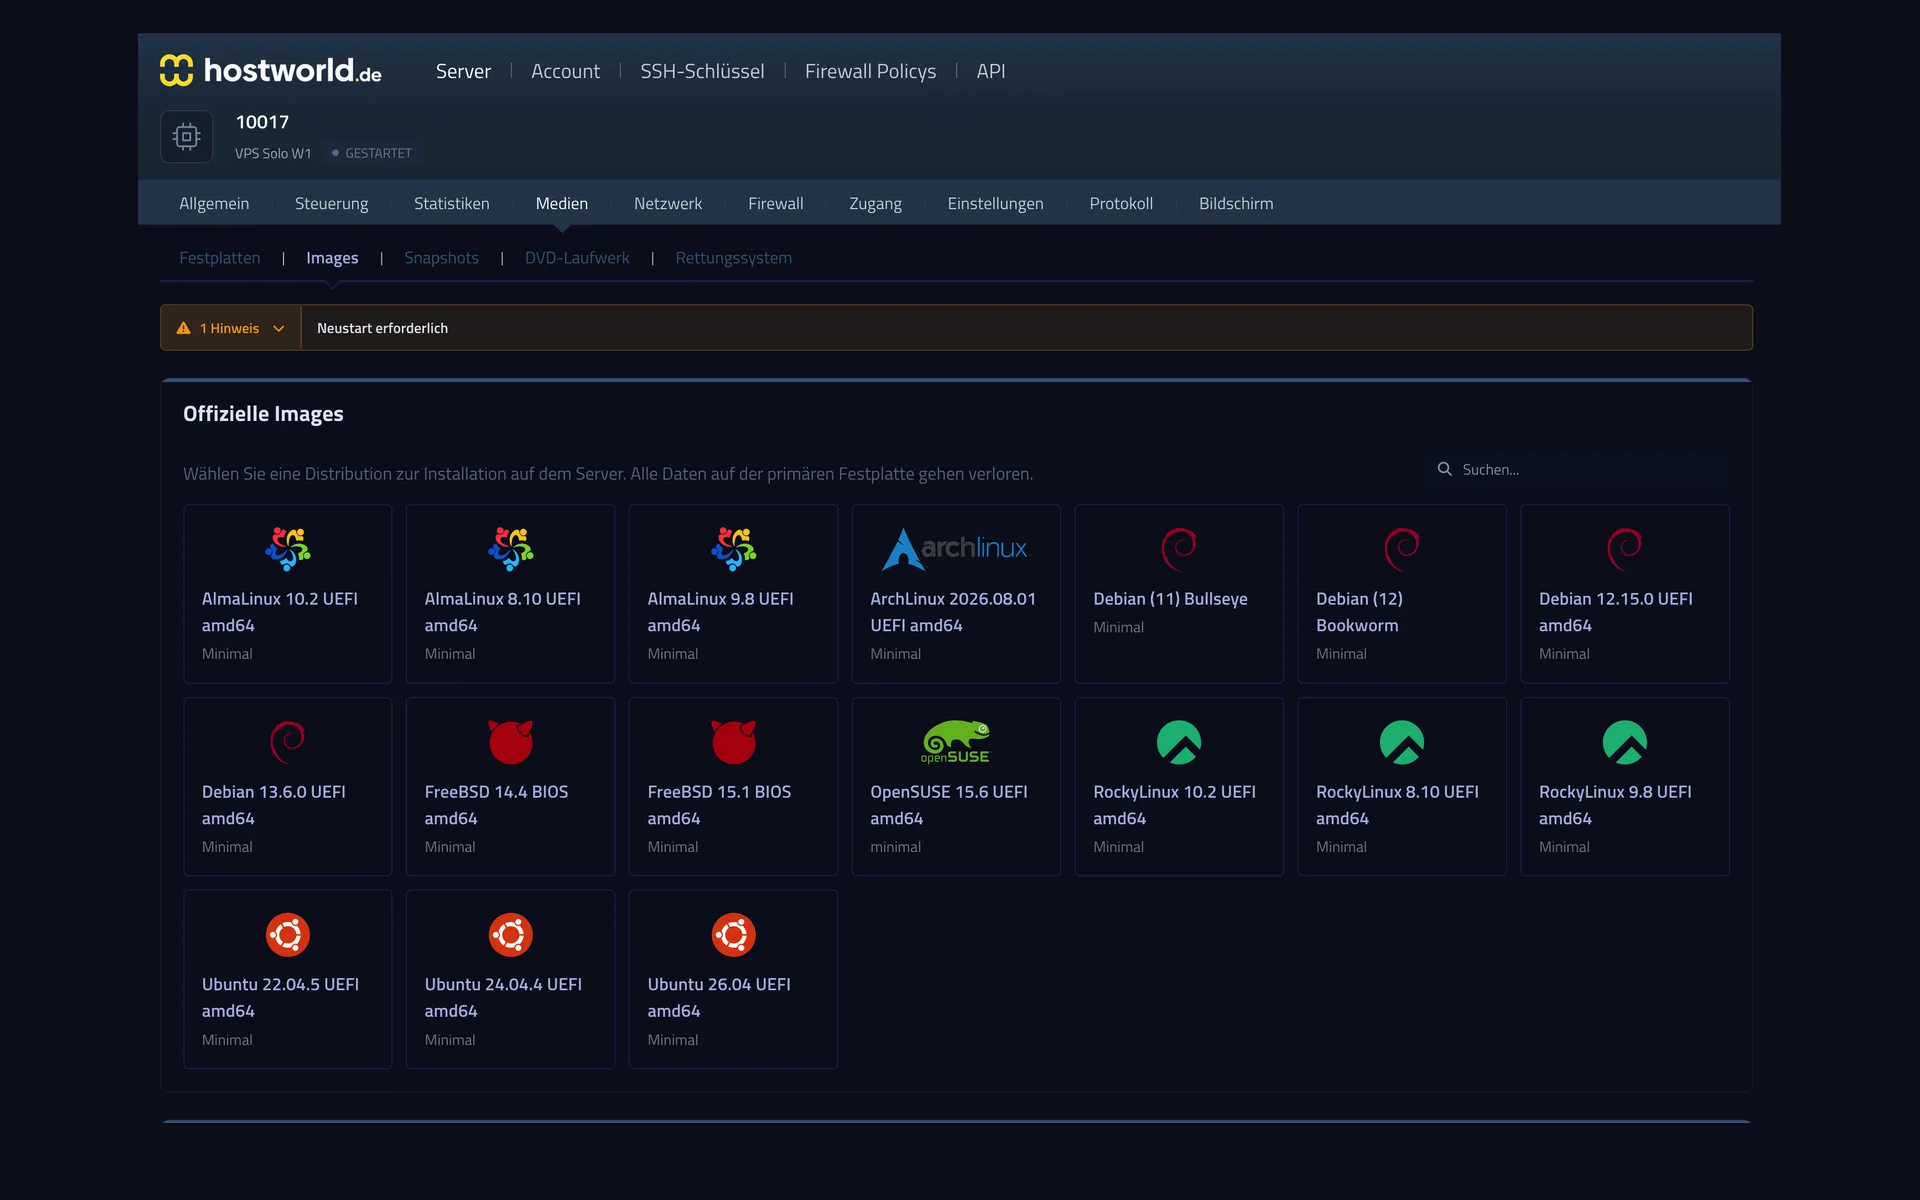This screenshot has width=1920, height=1200.
Task: Open the Bildschirm tab
Action: coord(1236,203)
